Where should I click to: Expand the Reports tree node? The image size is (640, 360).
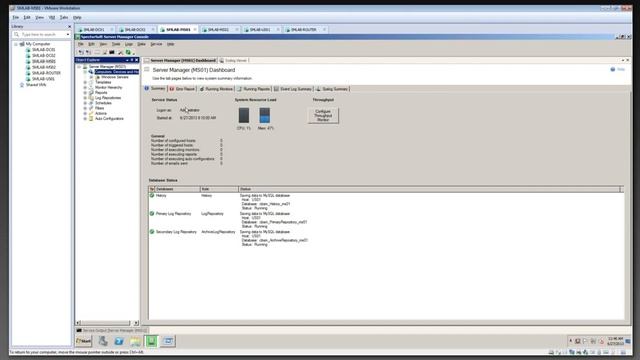pyautogui.click(x=85, y=93)
